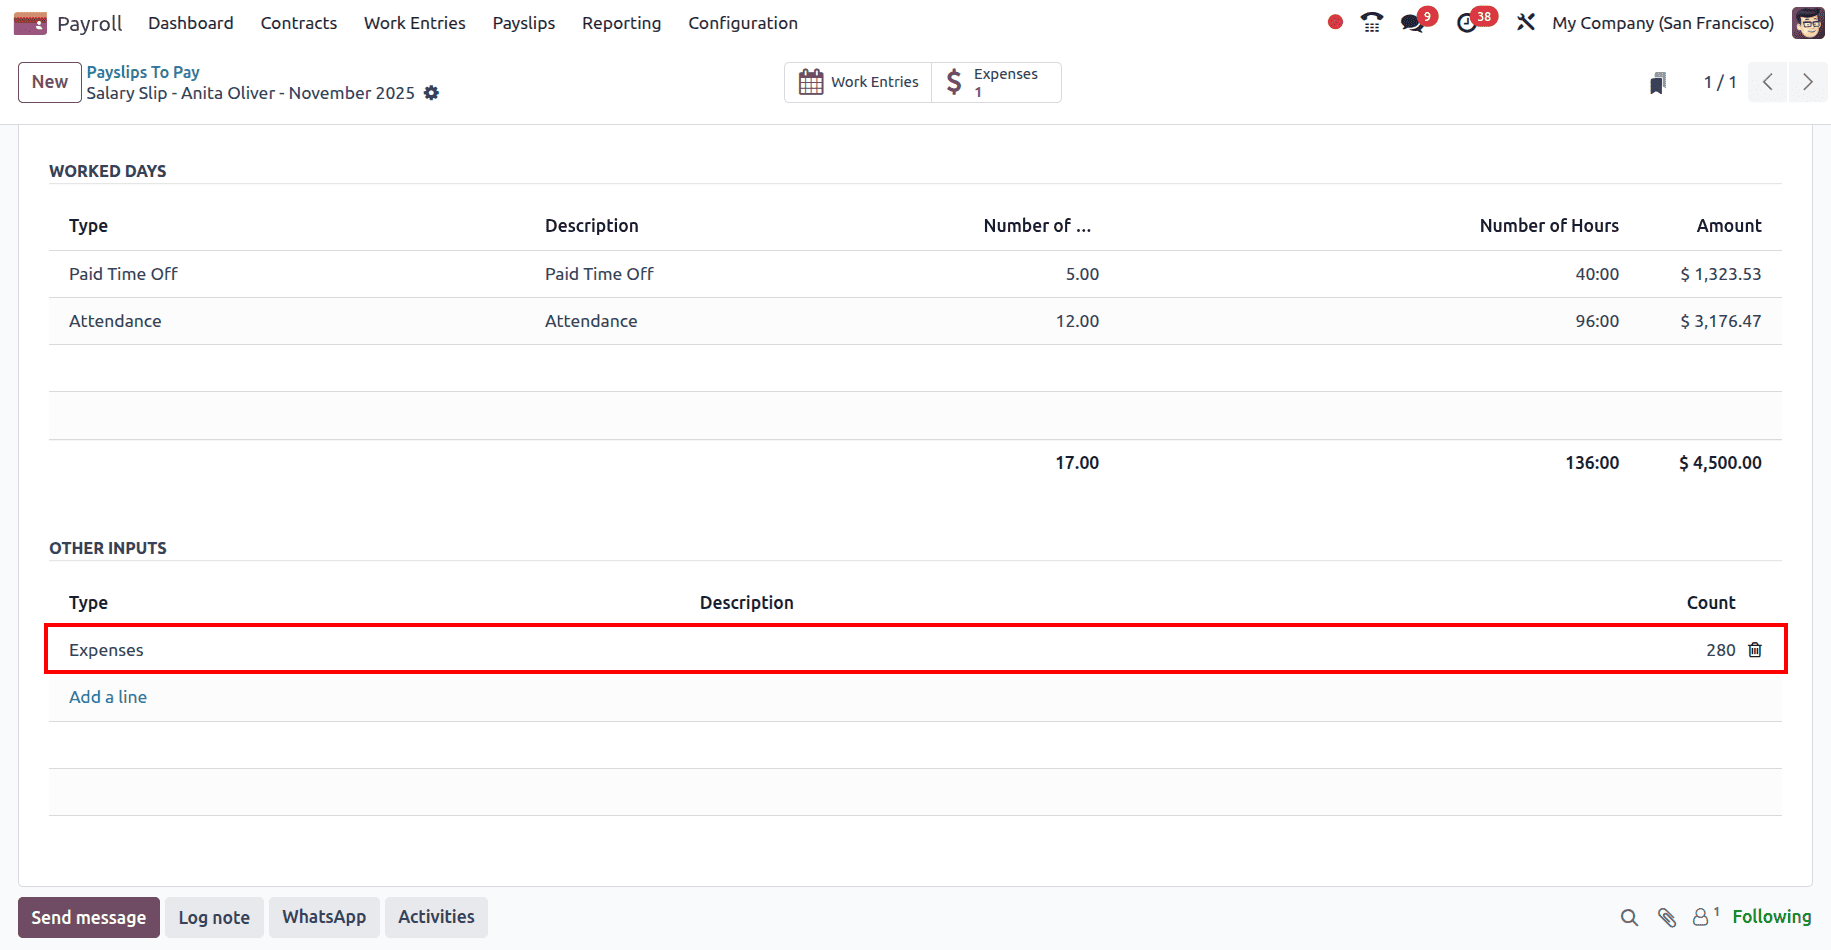Click Add a line under Other Inputs
This screenshot has width=1831, height=950.
tap(107, 696)
